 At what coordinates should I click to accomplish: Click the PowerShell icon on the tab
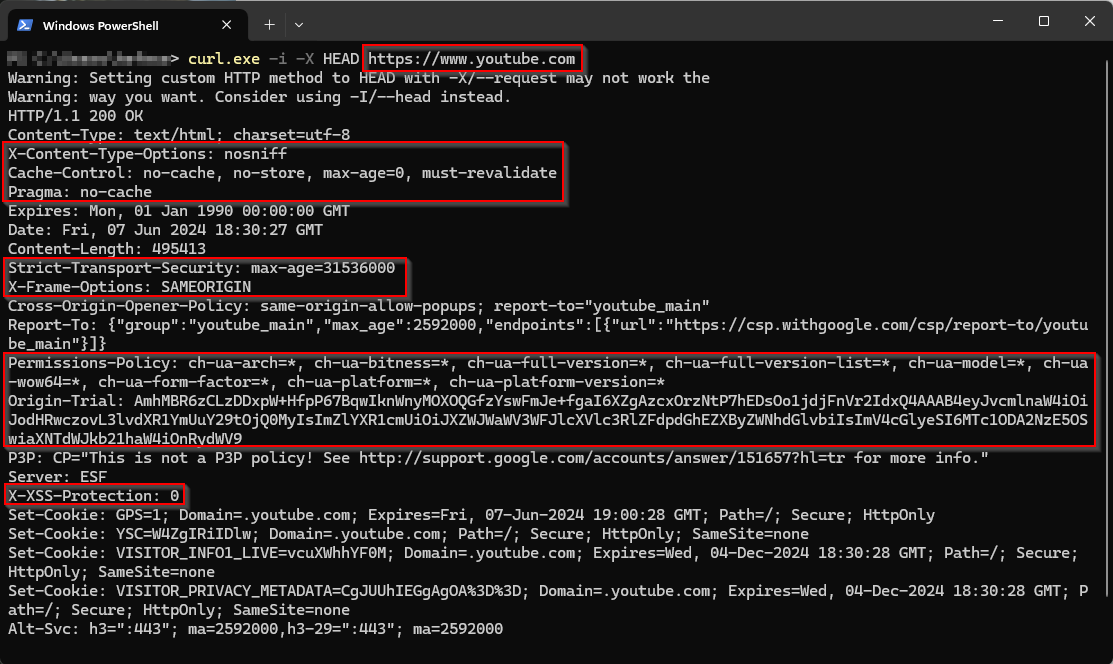pos(25,25)
